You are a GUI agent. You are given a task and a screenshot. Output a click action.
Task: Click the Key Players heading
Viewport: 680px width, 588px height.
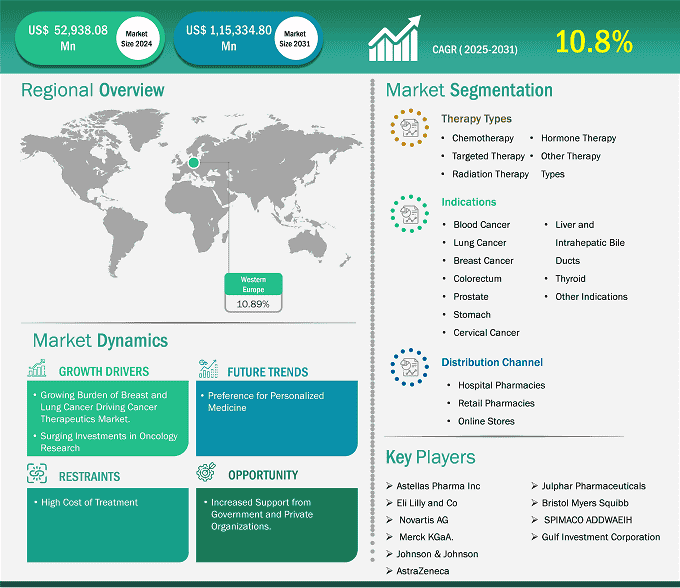tap(431, 457)
